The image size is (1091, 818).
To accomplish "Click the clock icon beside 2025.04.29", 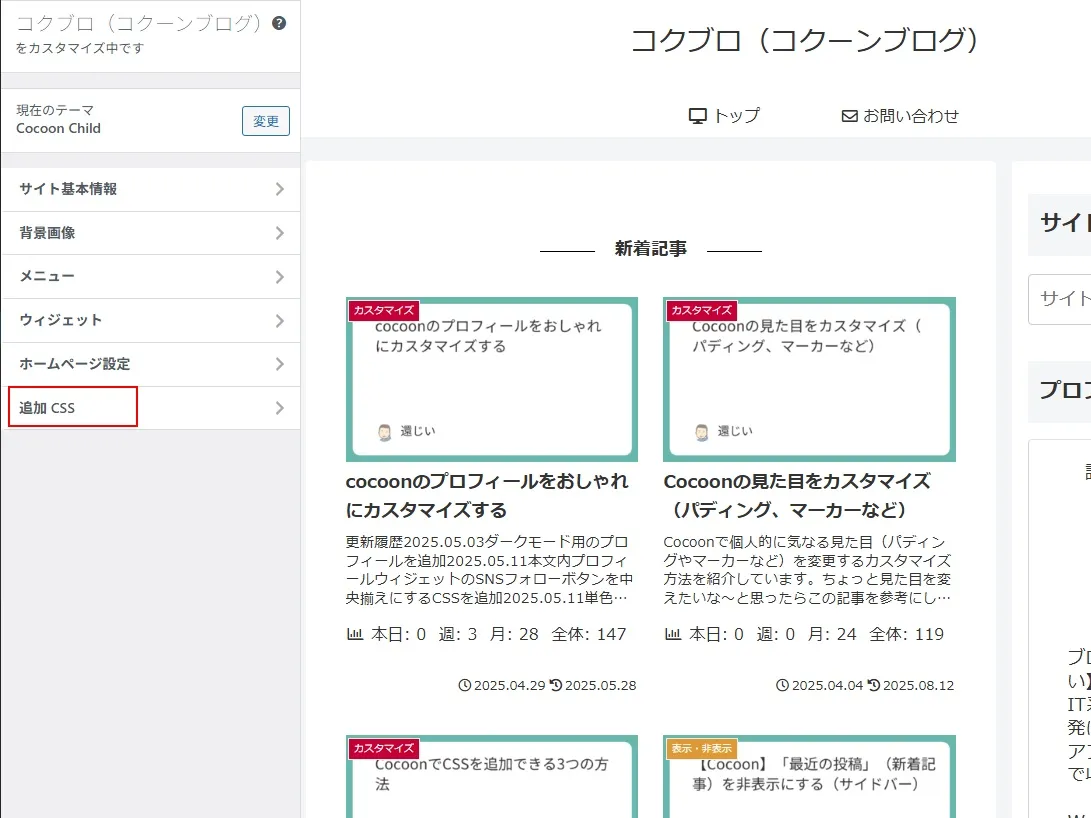I will pos(464,686).
